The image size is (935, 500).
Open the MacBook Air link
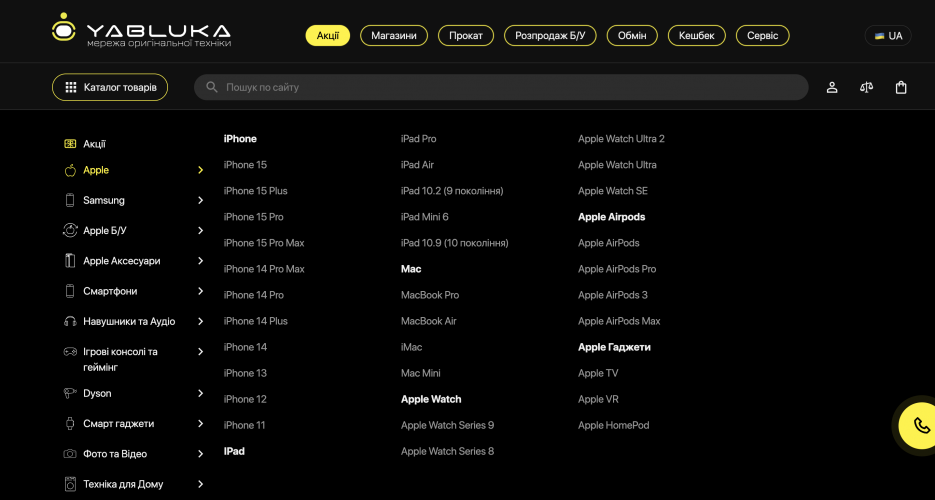(x=429, y=321)
